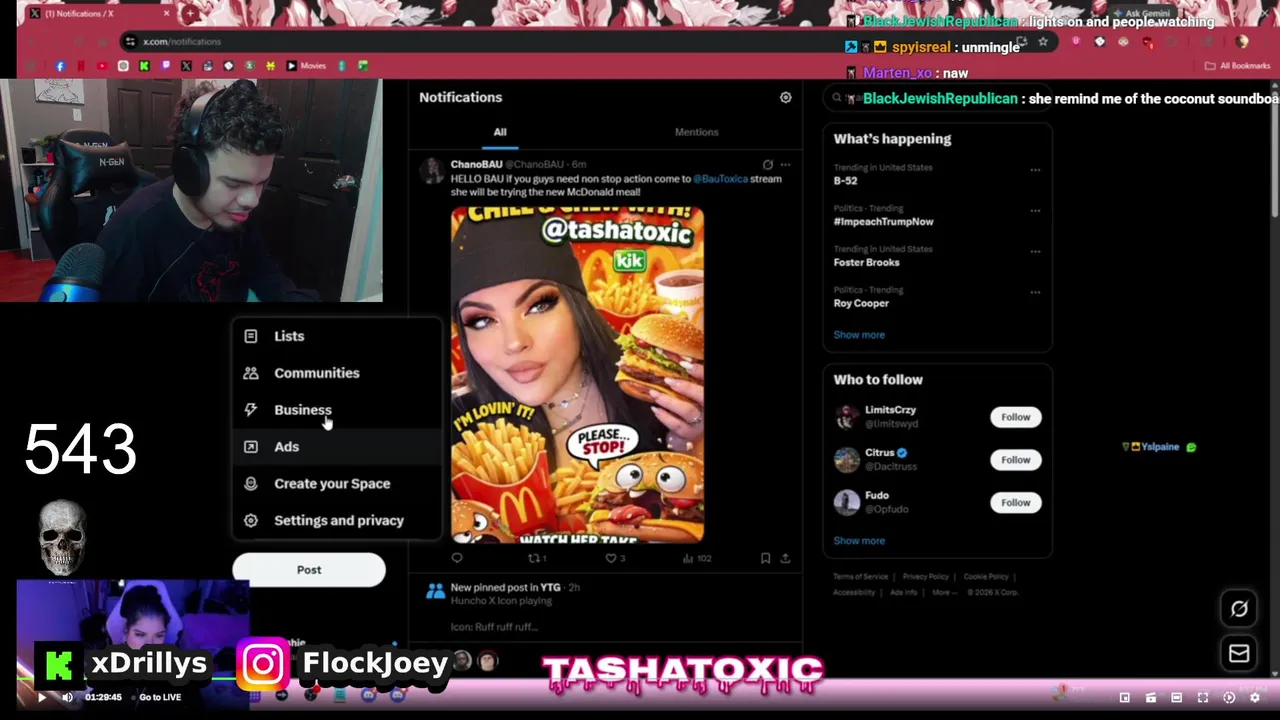The image size is (1280, 720).
Task: Mute the video player volume
Action: [67, 697]
